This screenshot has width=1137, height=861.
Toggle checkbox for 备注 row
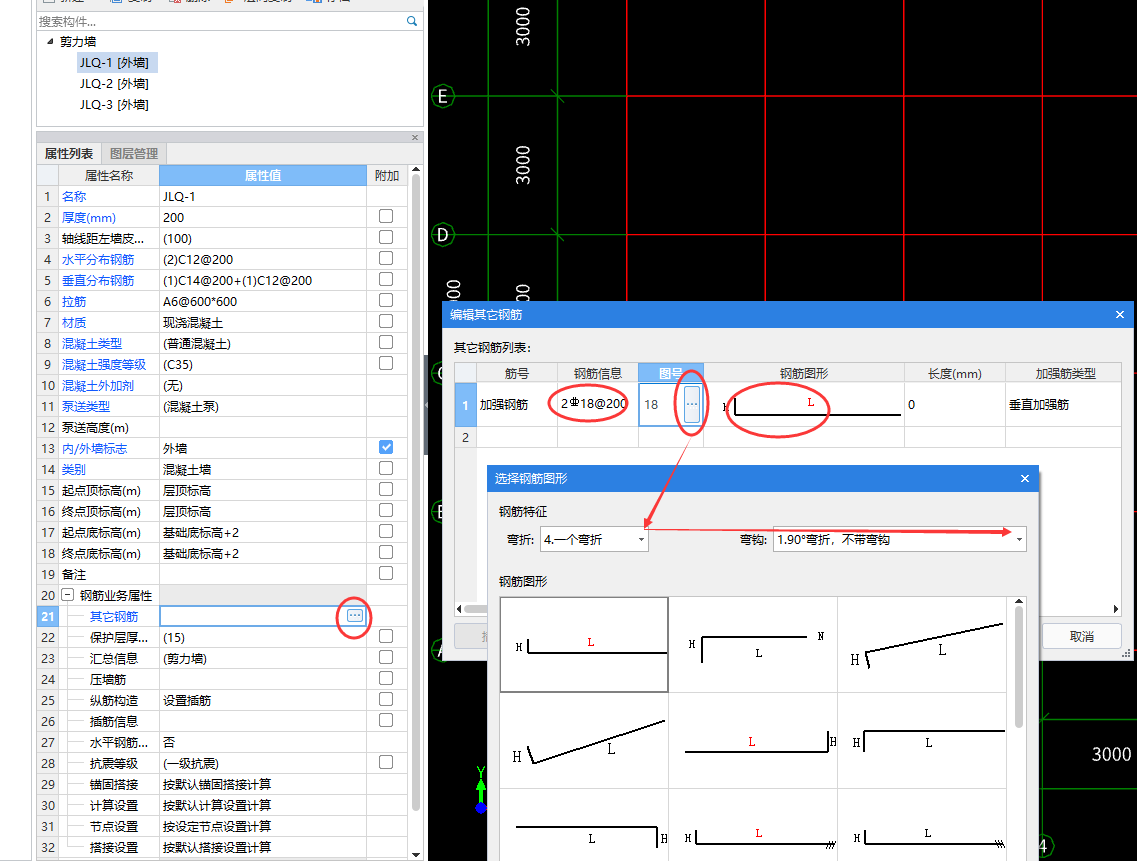click(386, 574)
